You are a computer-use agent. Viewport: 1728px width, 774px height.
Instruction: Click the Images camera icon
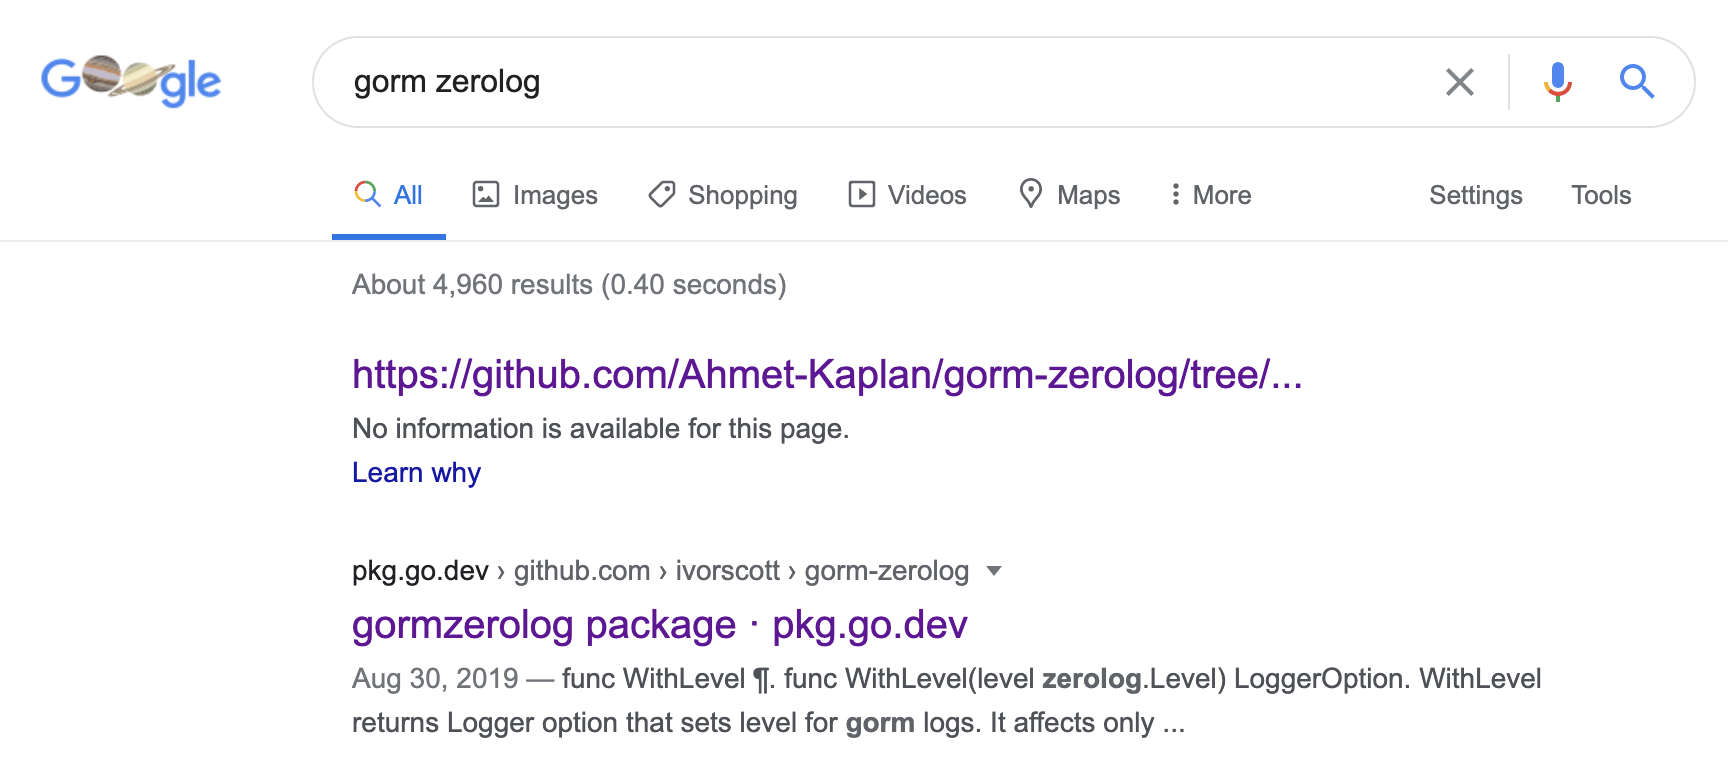pyautogui.click(x=485, y=194)
